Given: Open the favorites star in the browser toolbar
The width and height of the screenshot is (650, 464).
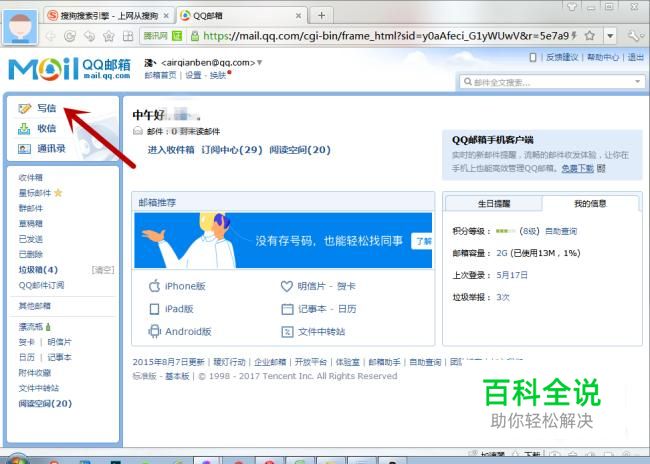Looking at the screenshot, I should tap(109, 36).
